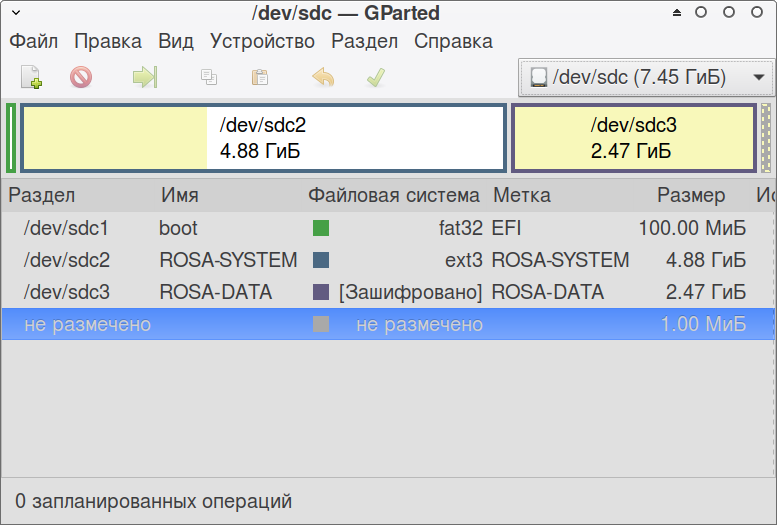The width and height of the screenshot is (777, 525).
Task: Click the Copy partition toolbar icon
Action: [209, 77]
